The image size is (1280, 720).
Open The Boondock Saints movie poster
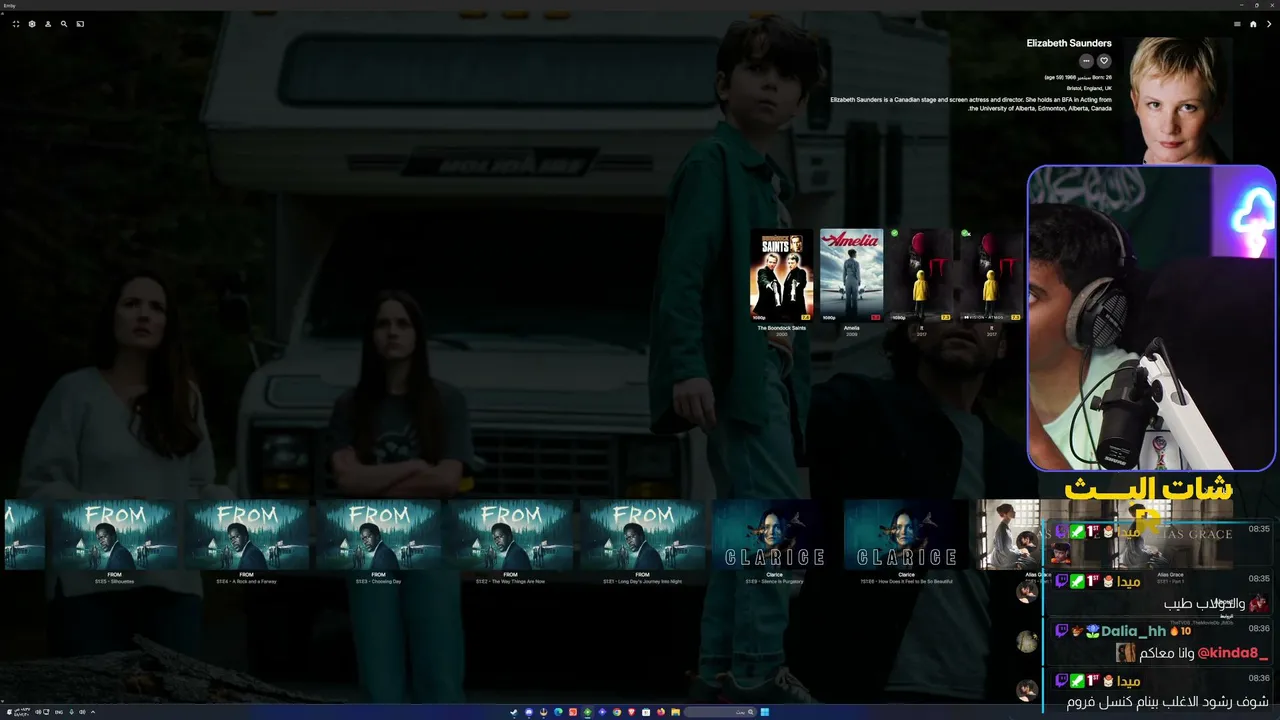[782, 275]
